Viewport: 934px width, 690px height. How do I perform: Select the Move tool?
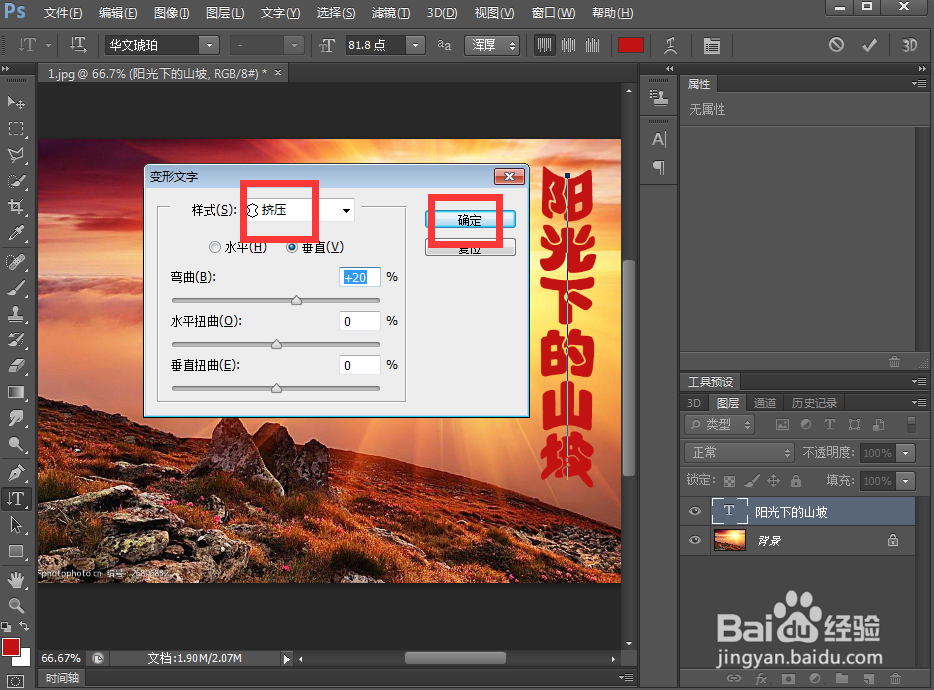pyautogui.click(x=14, y=102)
